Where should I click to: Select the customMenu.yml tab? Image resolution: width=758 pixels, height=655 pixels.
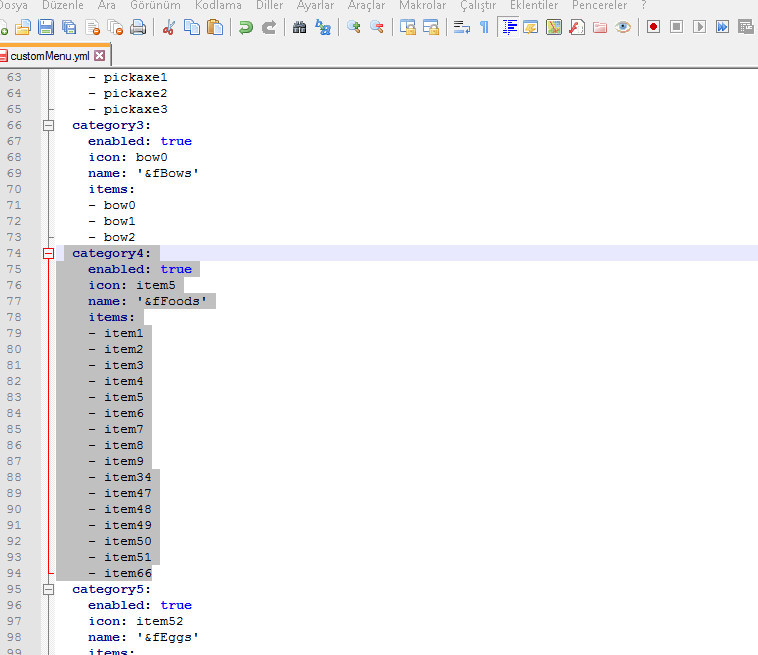[x=50, y=56]
